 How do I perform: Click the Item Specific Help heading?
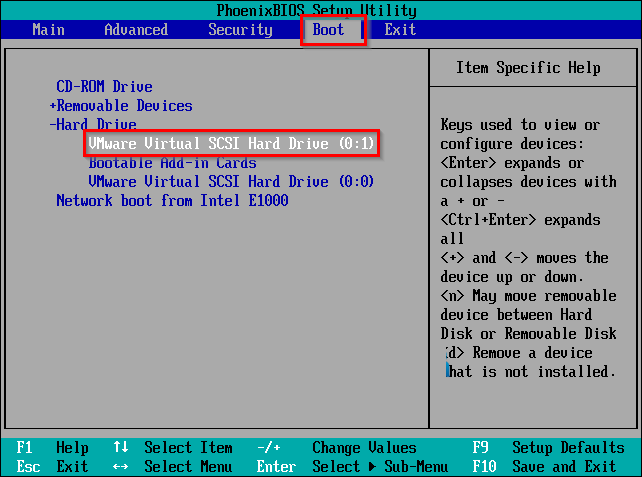(528, 68)
